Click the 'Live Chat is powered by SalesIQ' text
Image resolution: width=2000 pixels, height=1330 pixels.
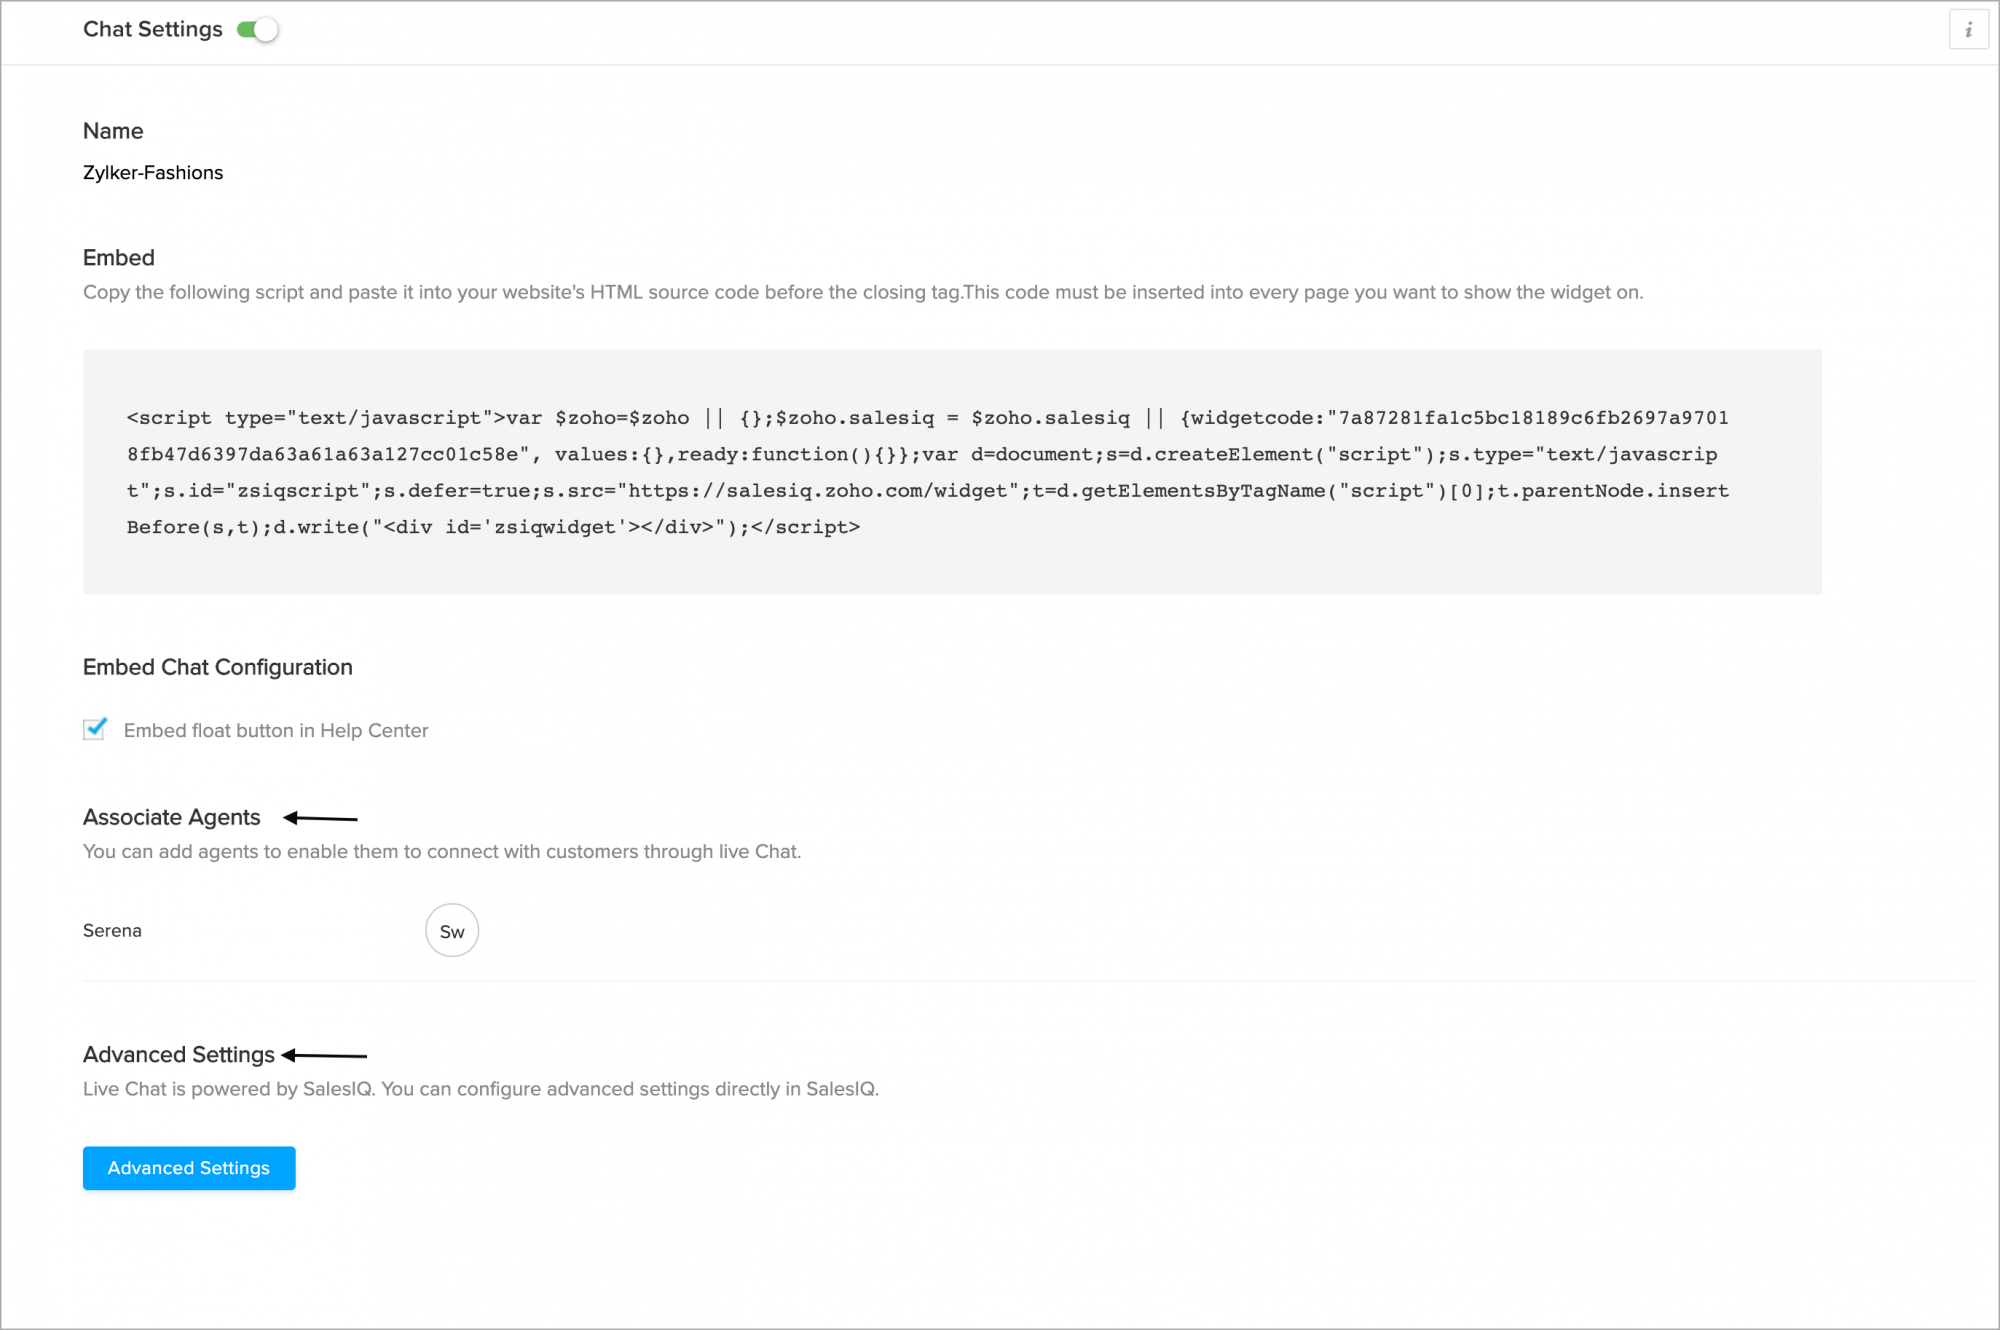[x=481, y=1088]
